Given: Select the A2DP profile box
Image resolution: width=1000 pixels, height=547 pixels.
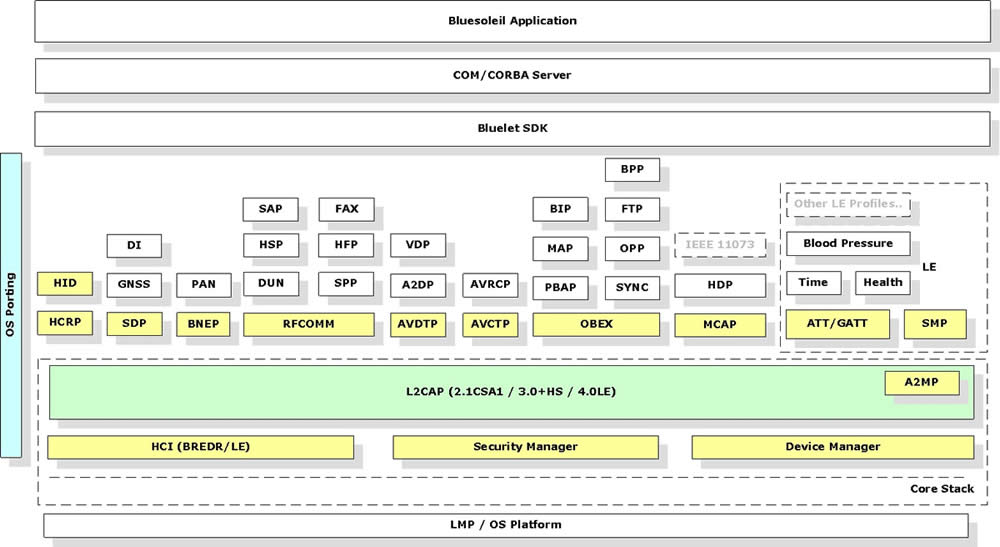Looking at the screenshot, I should 418,286.
